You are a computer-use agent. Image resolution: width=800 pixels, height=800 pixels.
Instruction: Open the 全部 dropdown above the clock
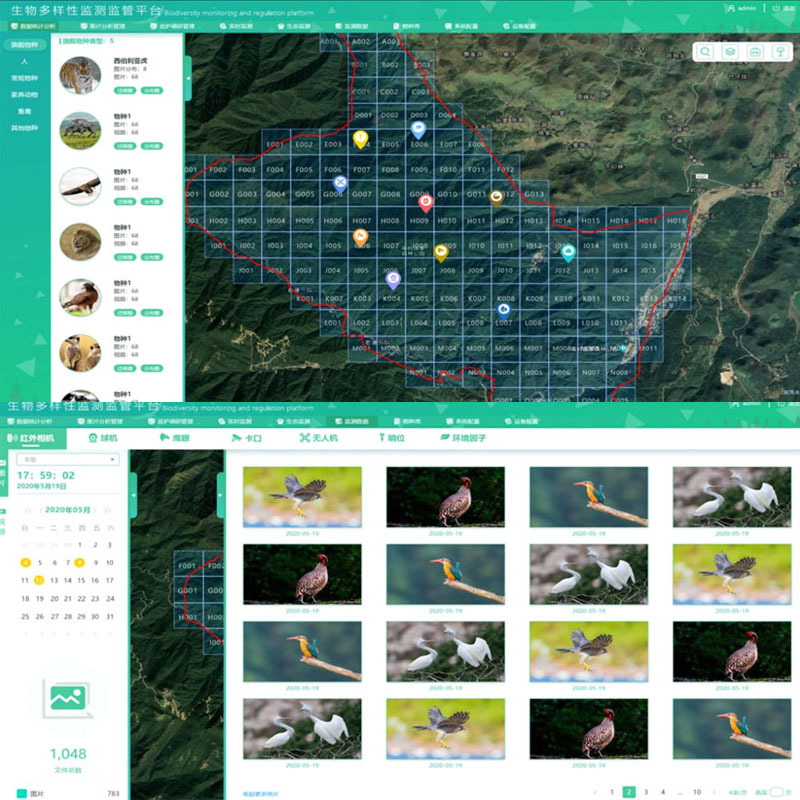(x=68, y=460)
